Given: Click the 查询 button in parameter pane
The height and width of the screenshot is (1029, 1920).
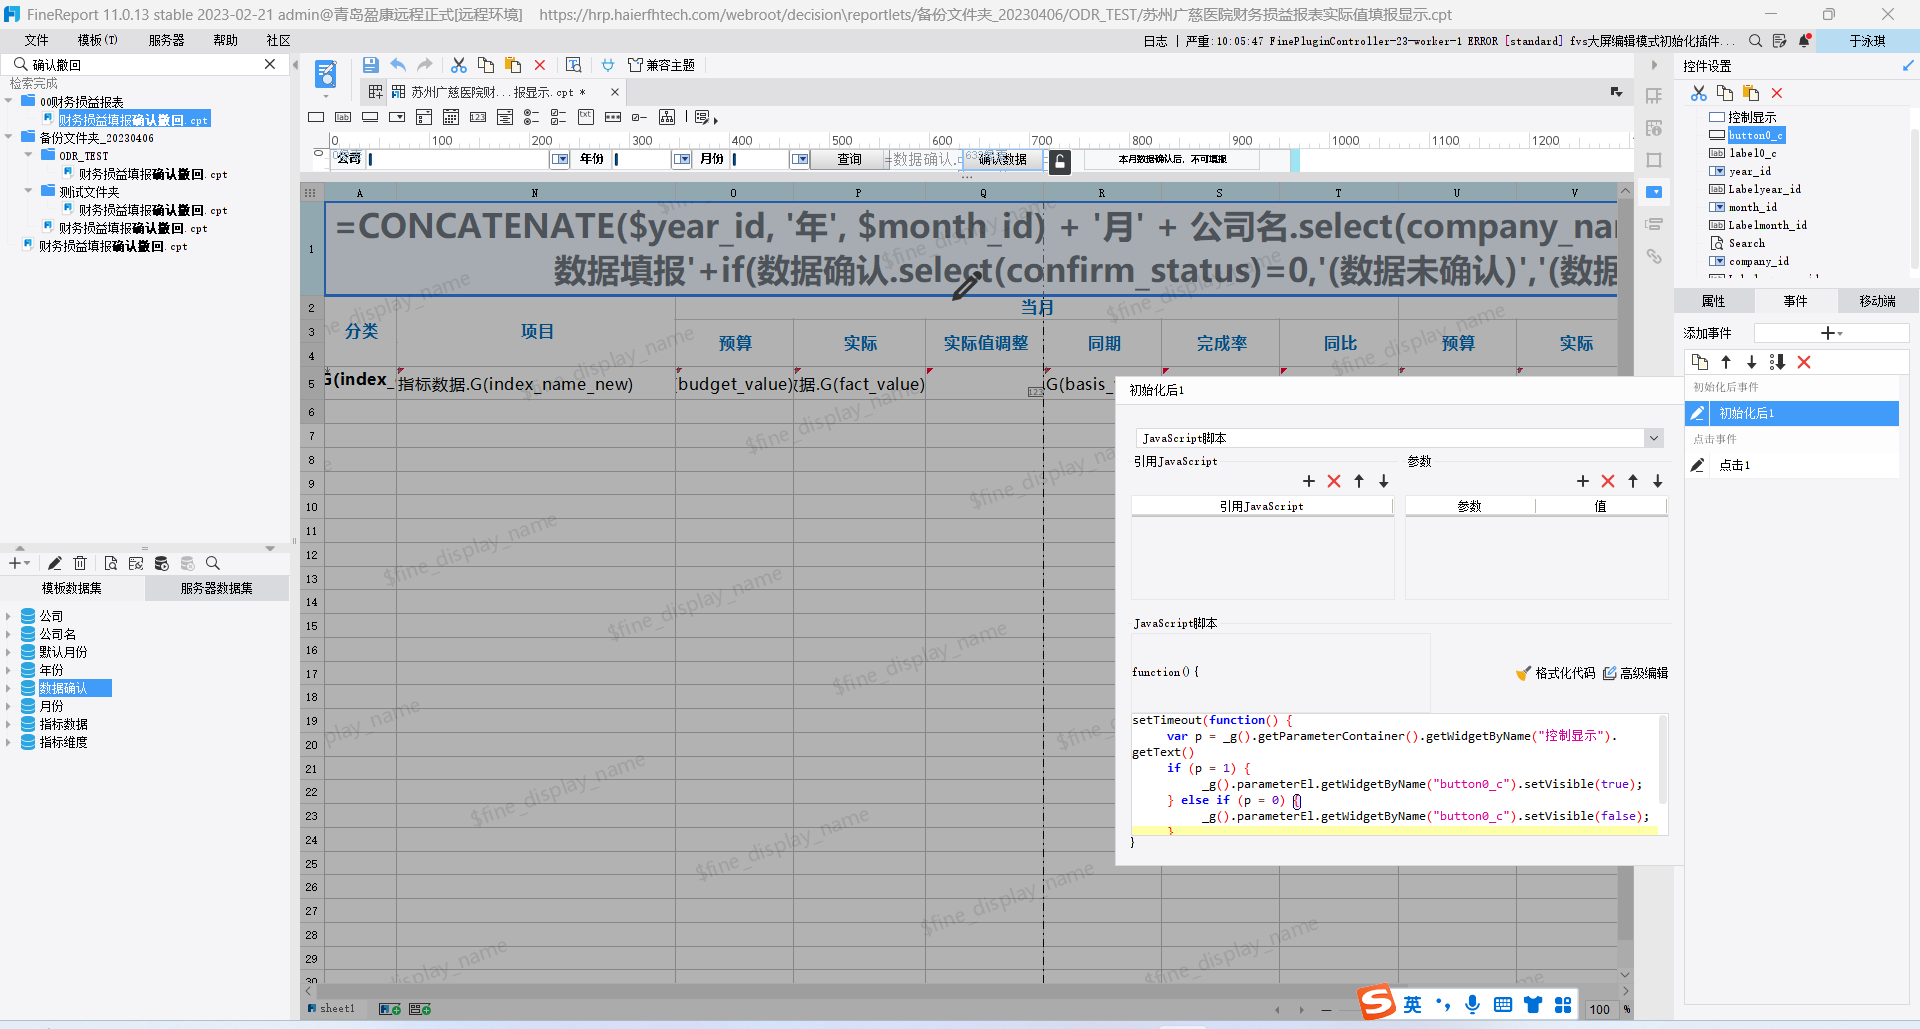Looking at the screenshot, I should click(849, 159).
